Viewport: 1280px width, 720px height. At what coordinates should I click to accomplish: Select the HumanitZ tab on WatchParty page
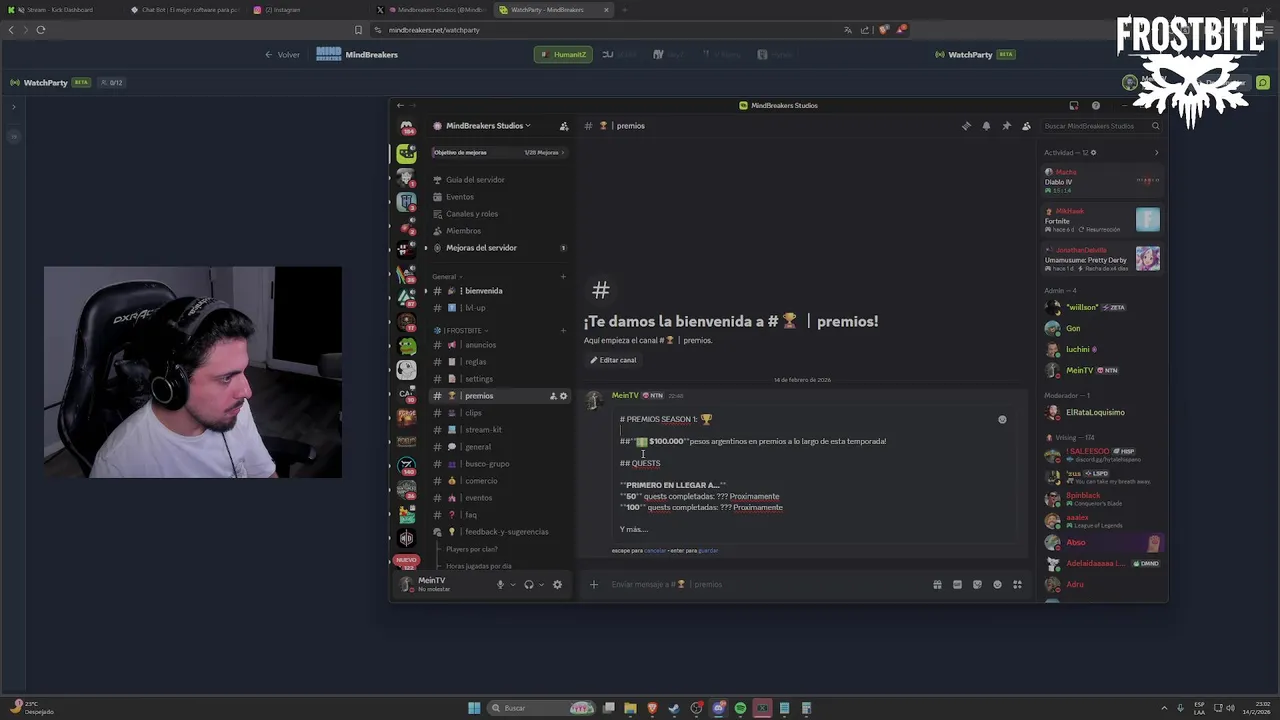pyautogui.click(x=563, y=55)
